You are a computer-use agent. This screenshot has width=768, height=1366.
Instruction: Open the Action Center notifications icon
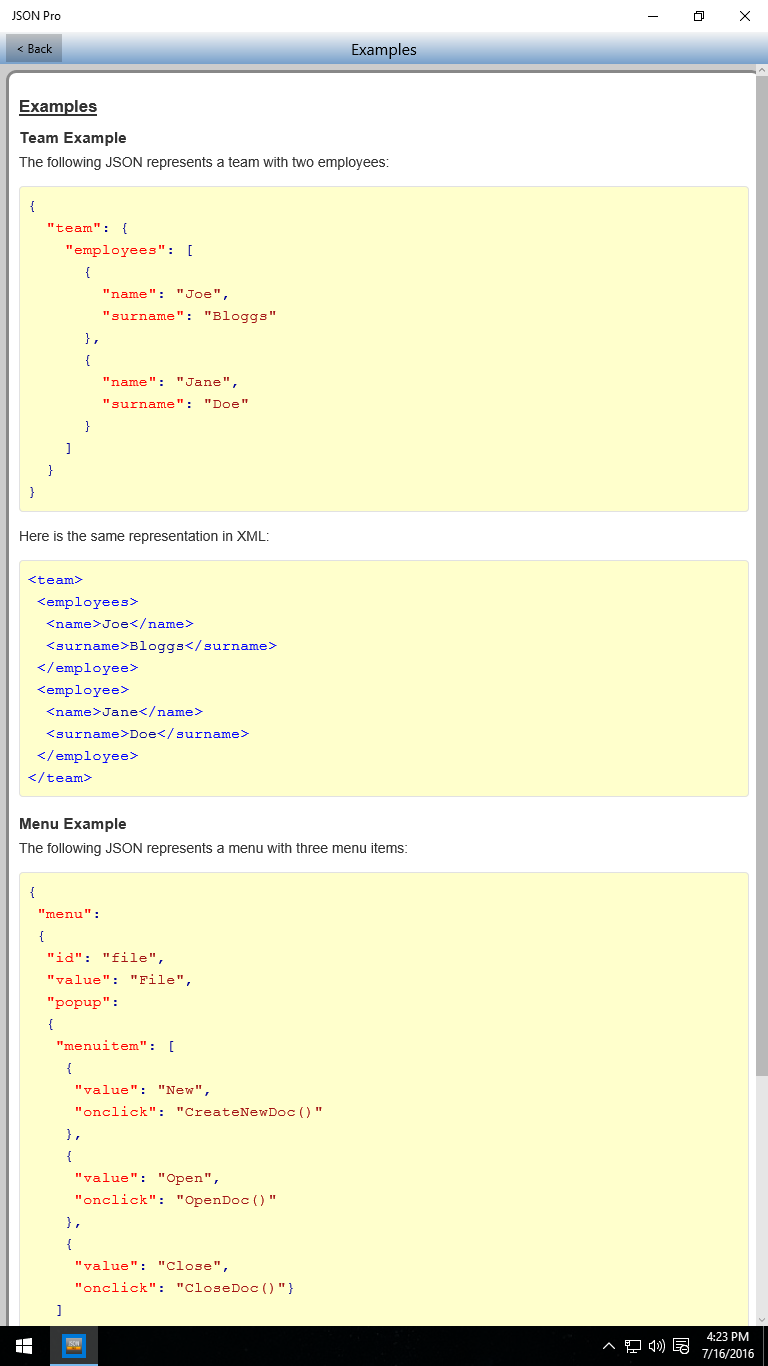(681, 1346)
